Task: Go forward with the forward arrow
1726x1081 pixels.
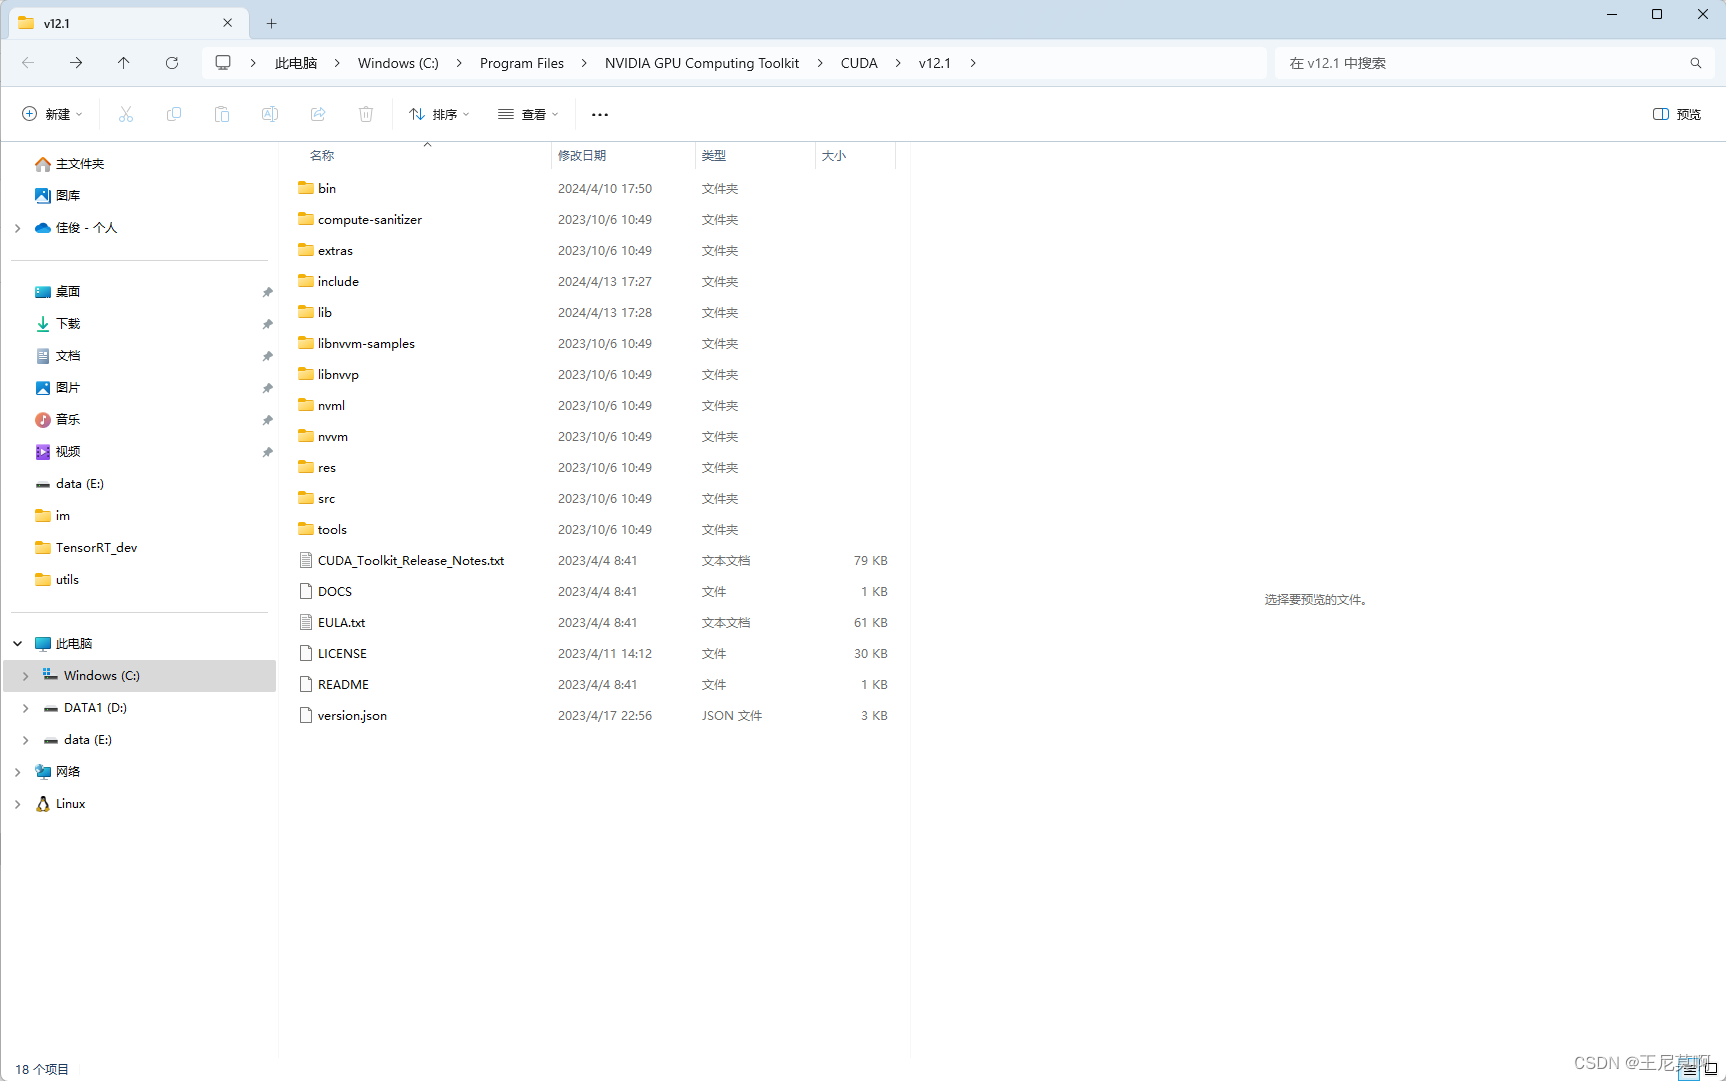Action: tap(76, 63)
